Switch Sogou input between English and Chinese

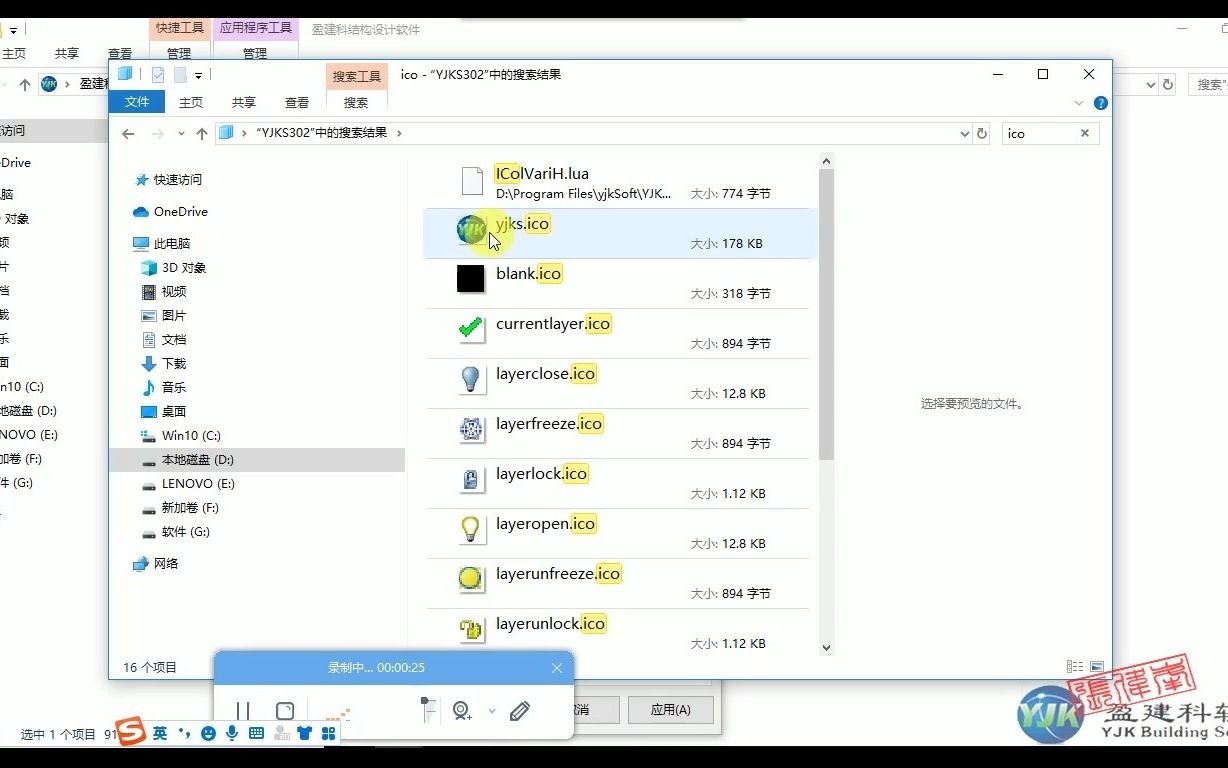[x=159, y=733]
